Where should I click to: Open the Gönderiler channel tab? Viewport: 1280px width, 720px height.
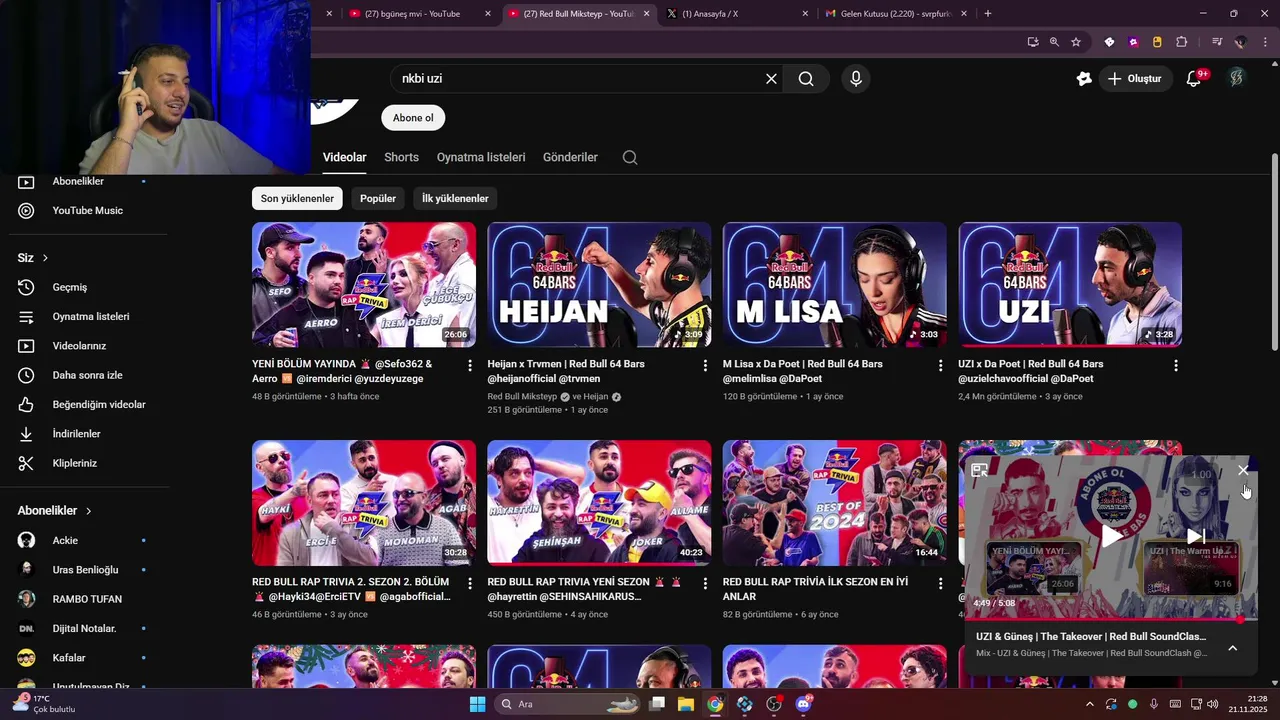click(570, 157)
